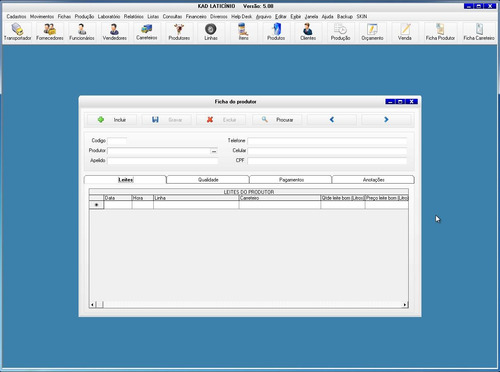
Task: Click the Produtor input field
Action: tap(159, 151)
